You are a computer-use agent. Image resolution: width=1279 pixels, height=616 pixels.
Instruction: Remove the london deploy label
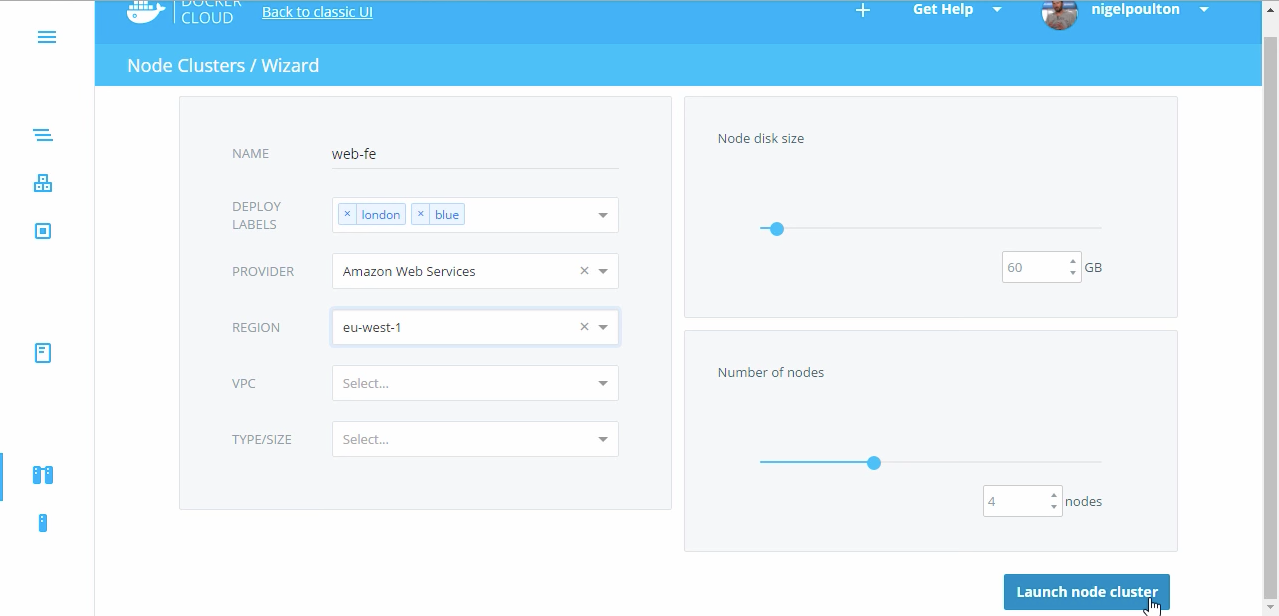pos(347,215)
